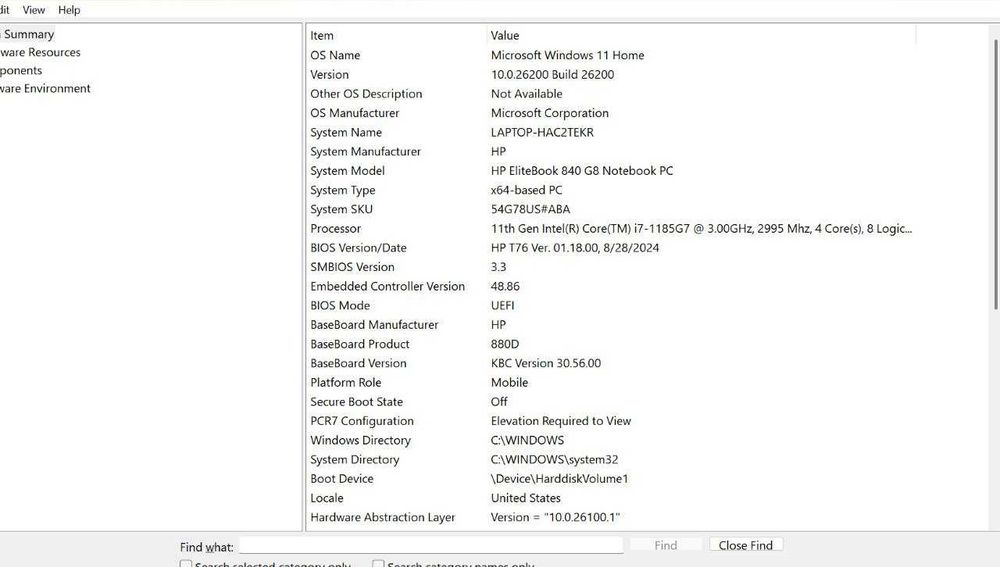Viewport: 1000px width, 567px height.
Task: Open the View menu
Action: [33, 10]
